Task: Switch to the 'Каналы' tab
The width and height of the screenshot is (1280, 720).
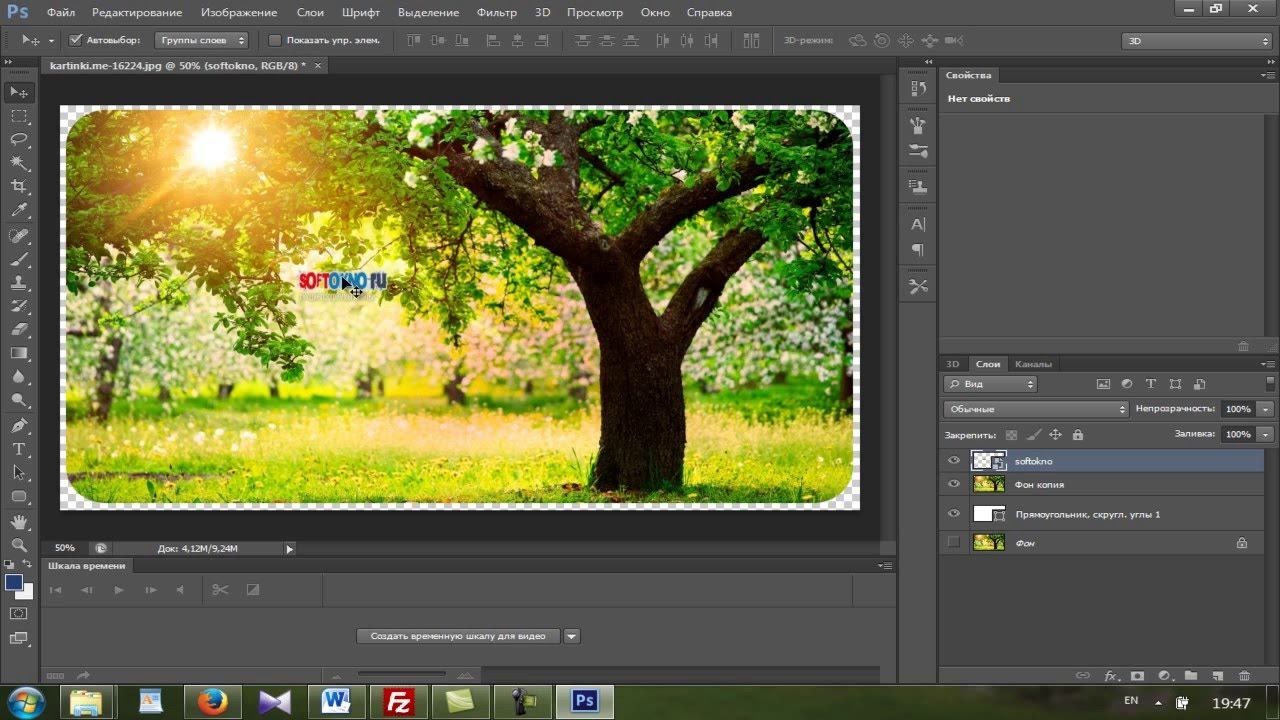Action: click(x=1033, y=364)
